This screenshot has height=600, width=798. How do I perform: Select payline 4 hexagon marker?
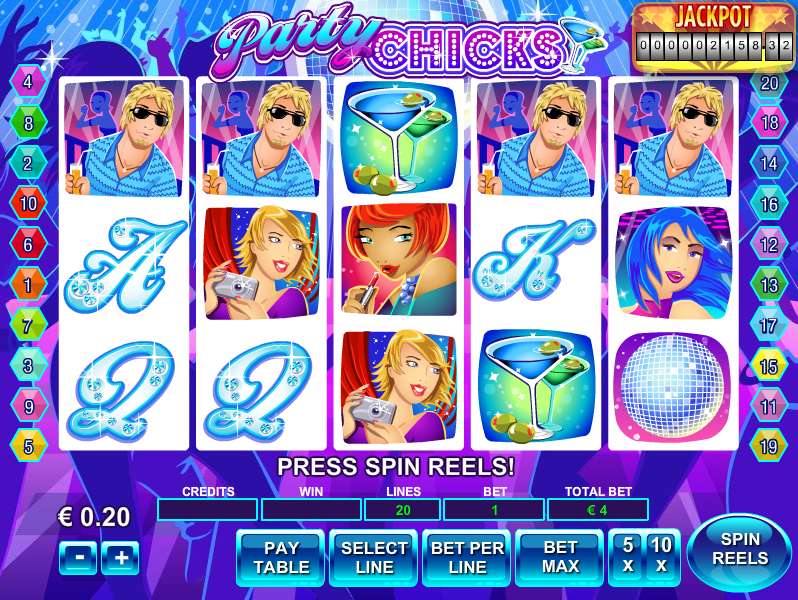[x=28, y=81]
